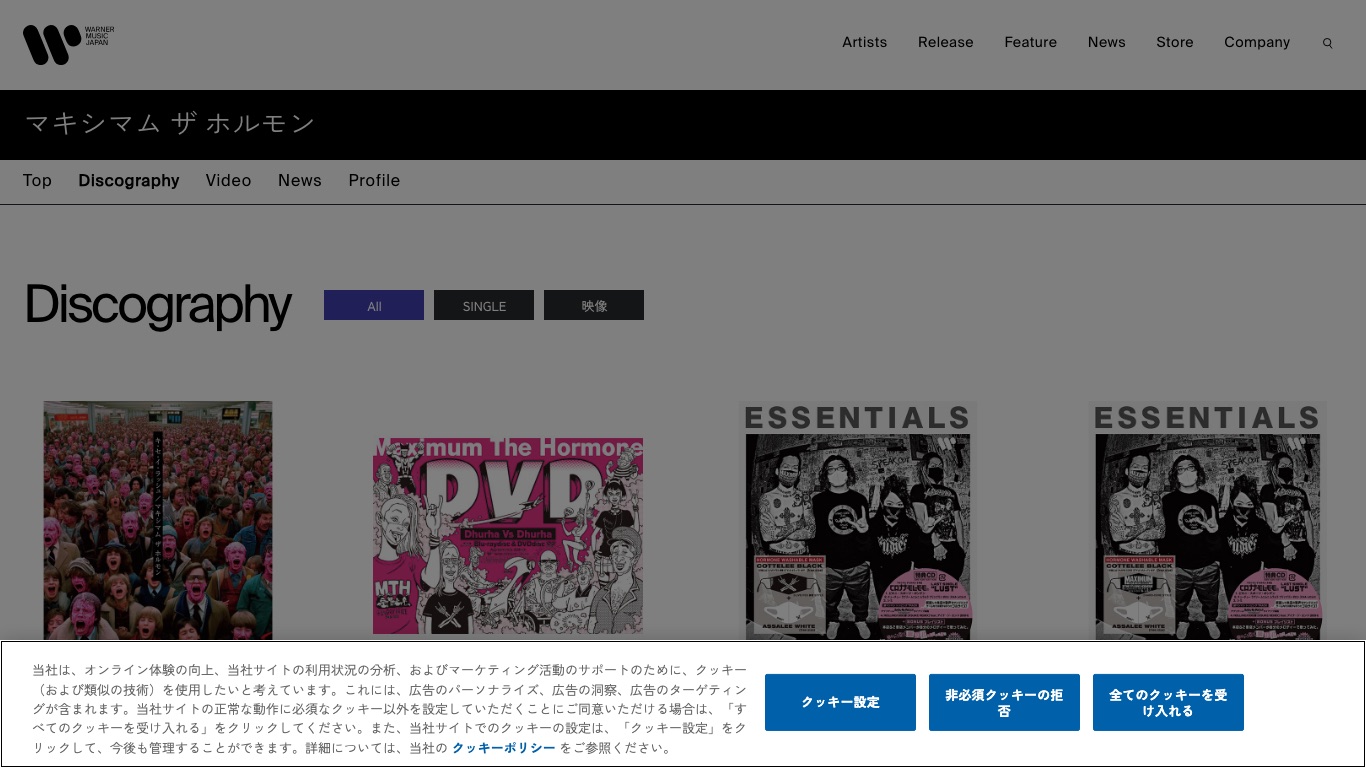Click 非必須クッキーの拒否 button

click(1004, 702)
